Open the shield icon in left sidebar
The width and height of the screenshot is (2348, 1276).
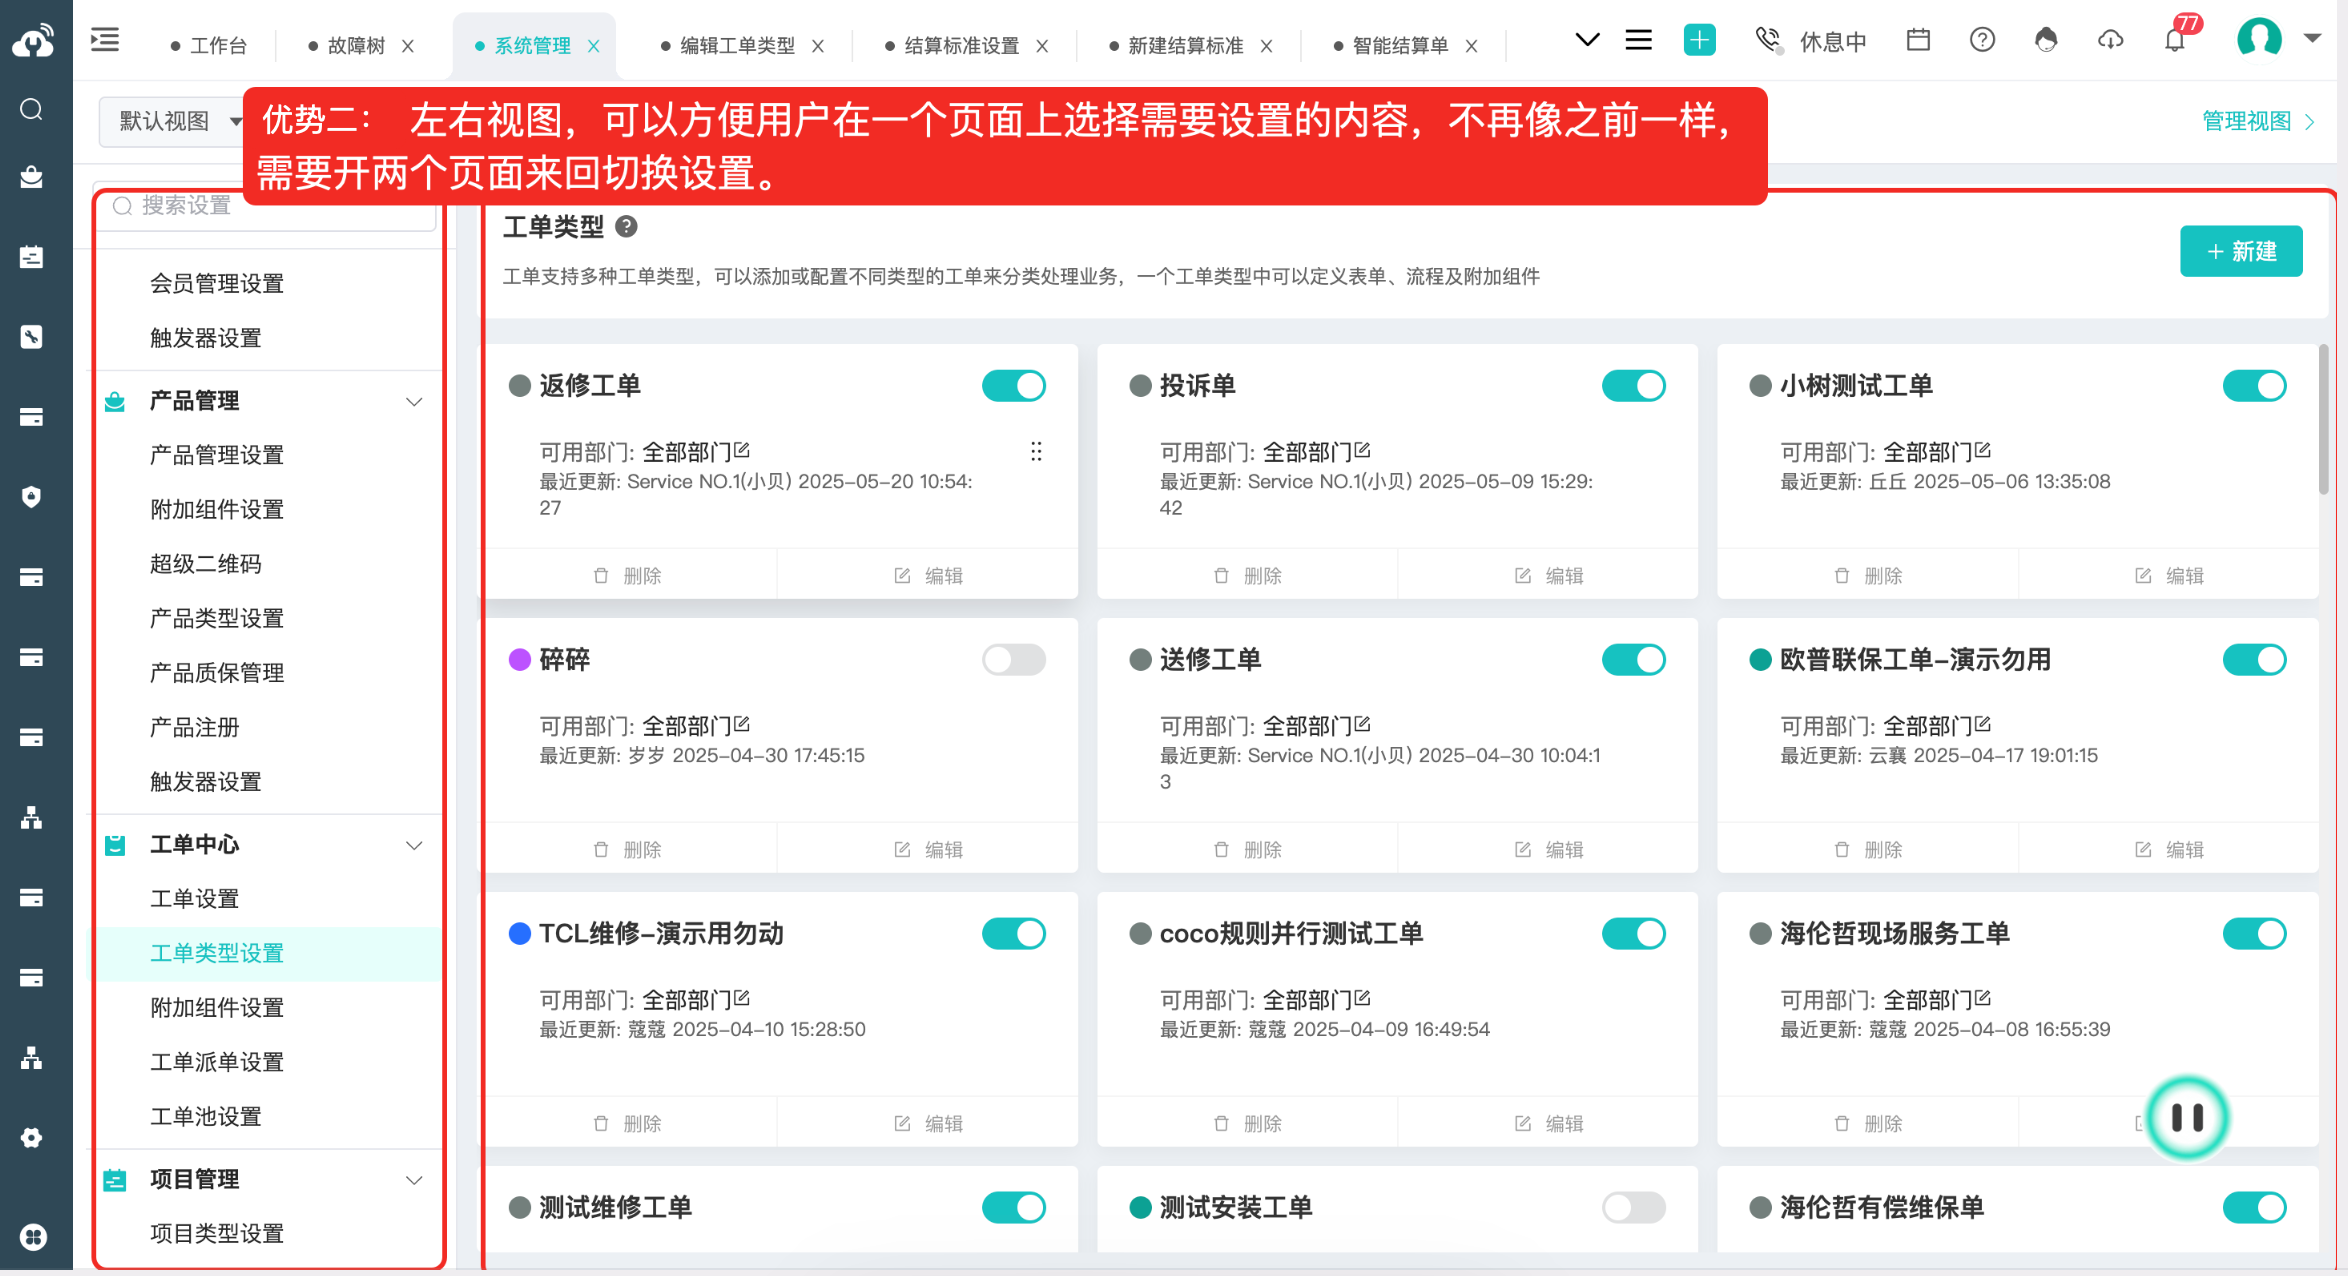[x=32, y=497]
